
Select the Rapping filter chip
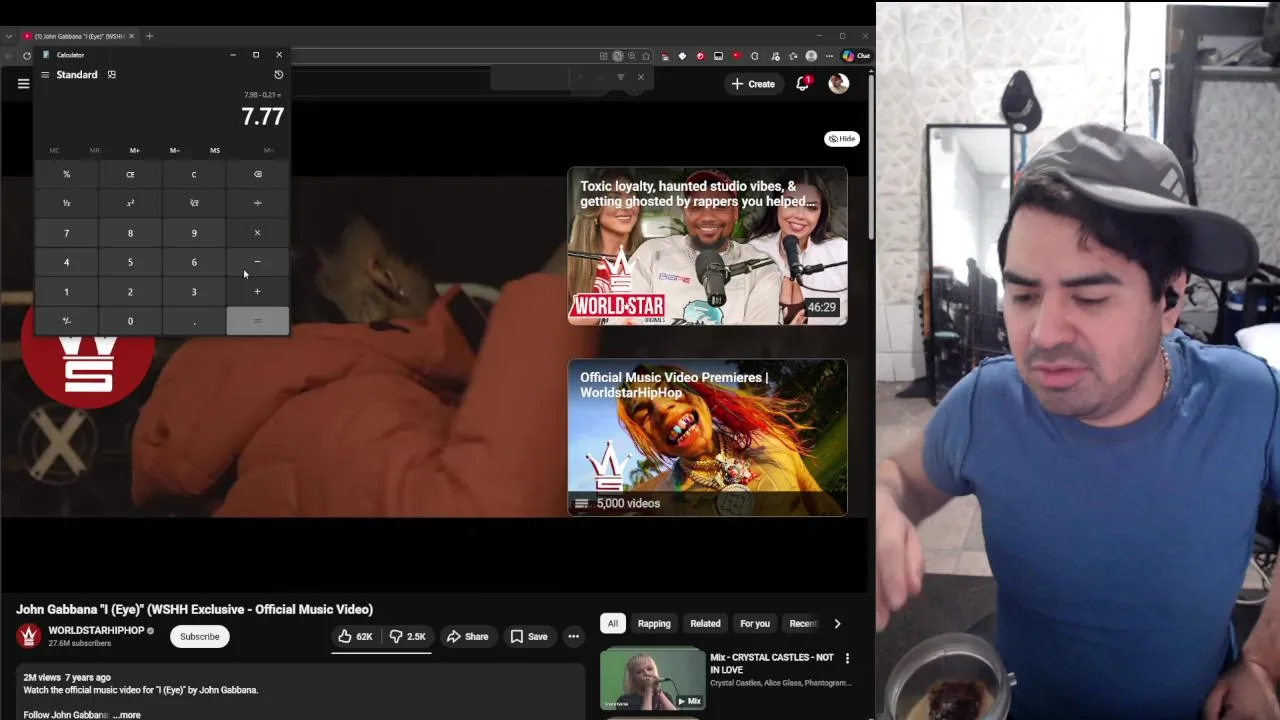point(654,624)
